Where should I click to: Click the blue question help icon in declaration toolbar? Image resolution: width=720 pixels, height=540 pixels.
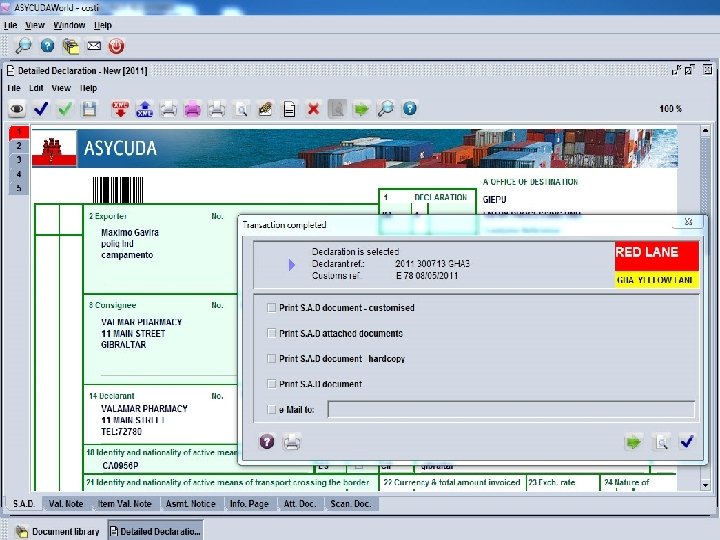point(410,109)
